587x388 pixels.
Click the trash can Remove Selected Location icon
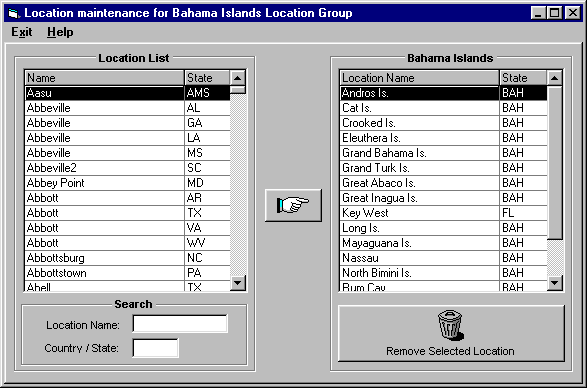[x=451, y=325]
